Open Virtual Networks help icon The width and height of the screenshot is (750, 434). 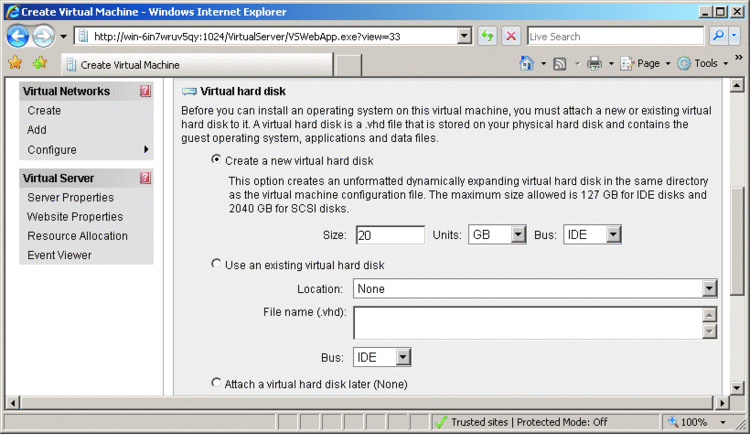[145, 91]
